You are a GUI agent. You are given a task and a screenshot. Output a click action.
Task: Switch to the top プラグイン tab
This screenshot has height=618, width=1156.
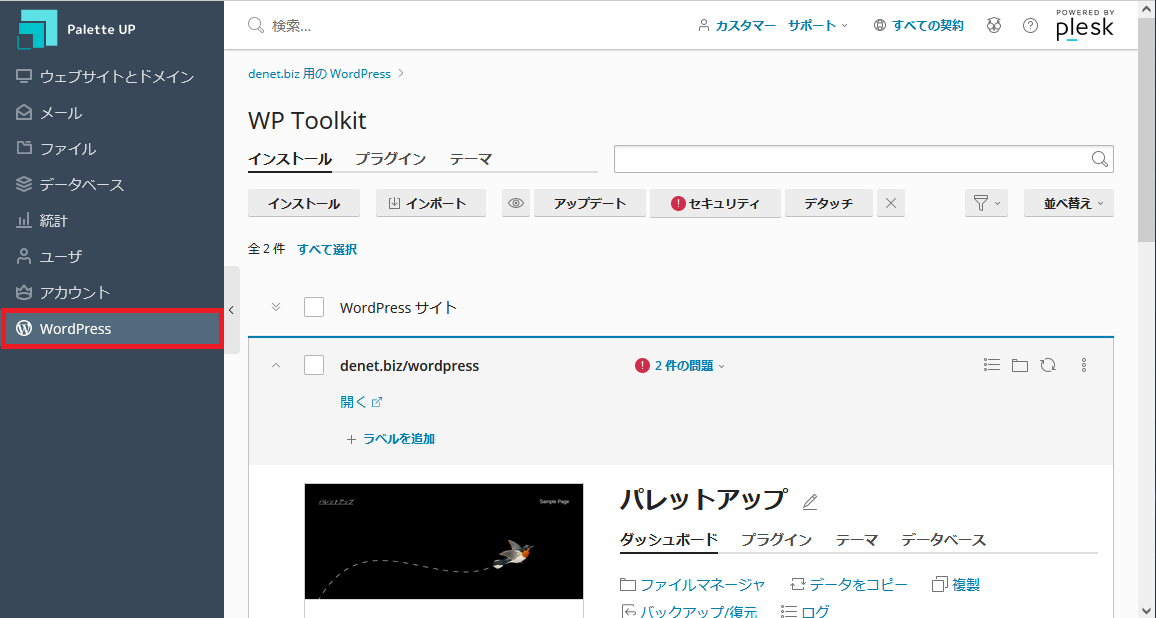391,159
